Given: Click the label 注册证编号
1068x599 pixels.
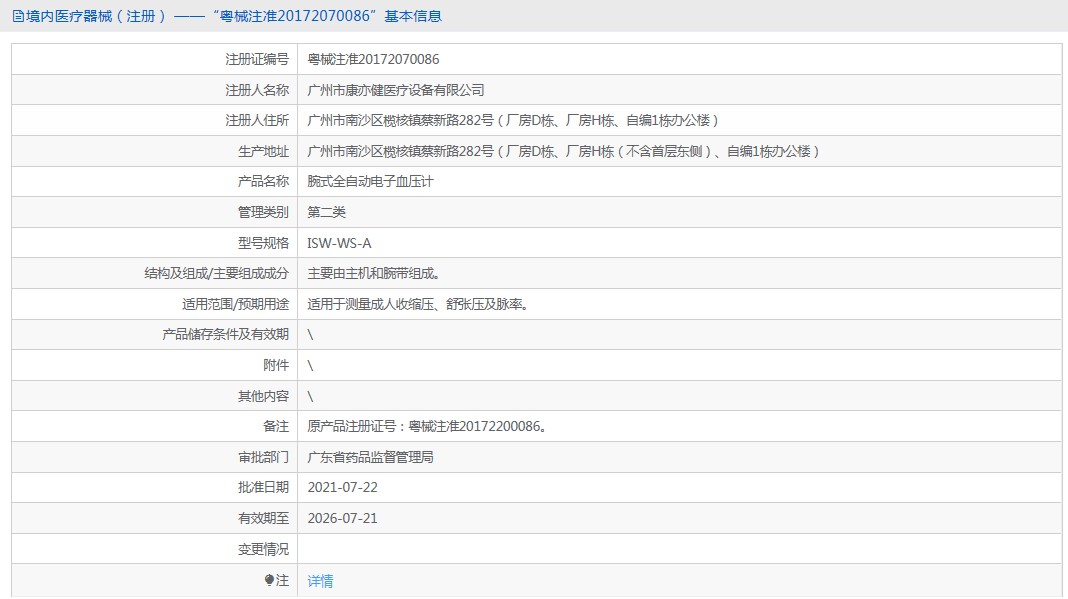Looking at the screenshot, I should pos(257,59).
